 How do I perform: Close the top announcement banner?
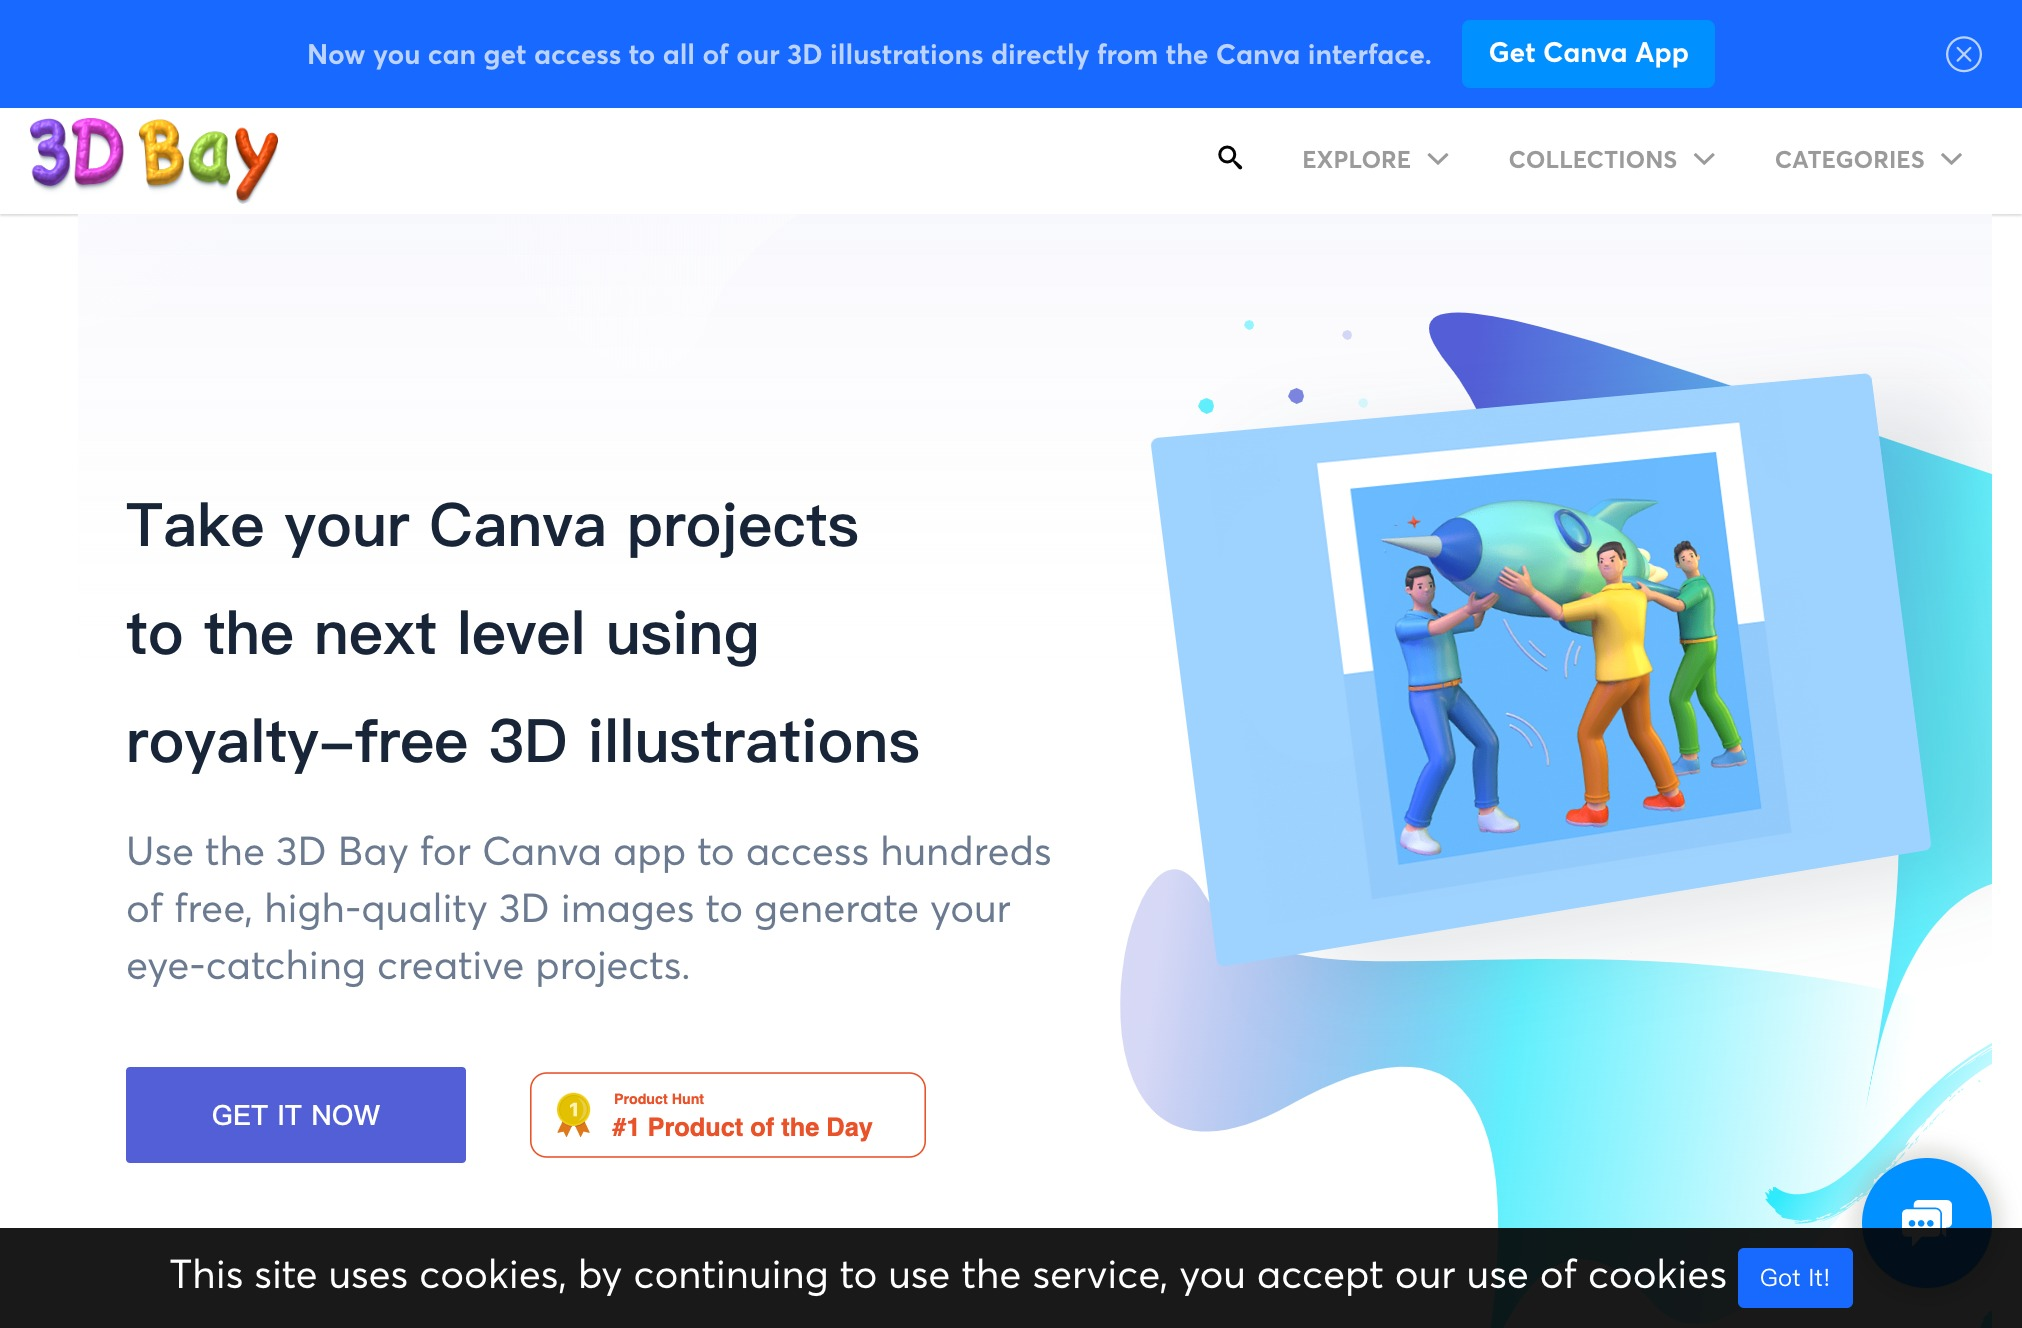coord(1963,53)
